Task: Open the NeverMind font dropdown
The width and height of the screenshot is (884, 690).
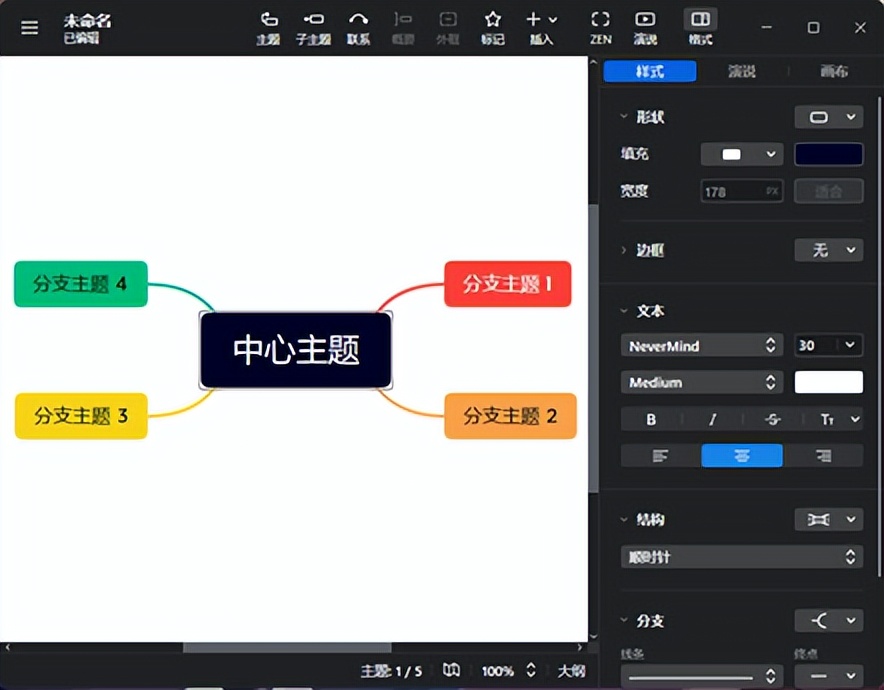Action: point(701,345)
